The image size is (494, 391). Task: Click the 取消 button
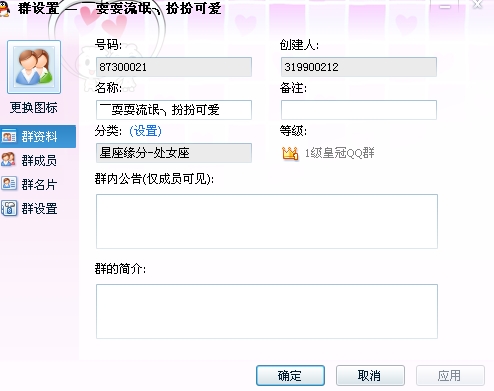click(x=370, y=376)
